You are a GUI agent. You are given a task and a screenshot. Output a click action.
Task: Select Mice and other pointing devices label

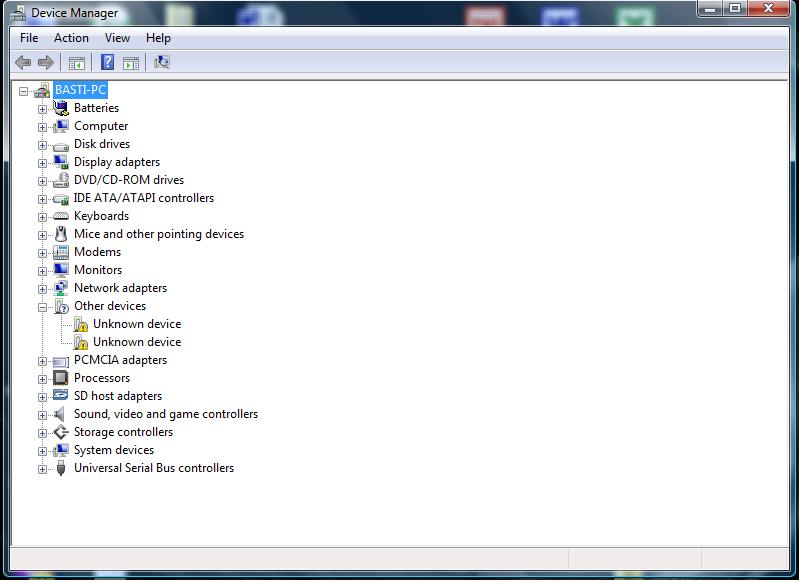coord(159,234)
